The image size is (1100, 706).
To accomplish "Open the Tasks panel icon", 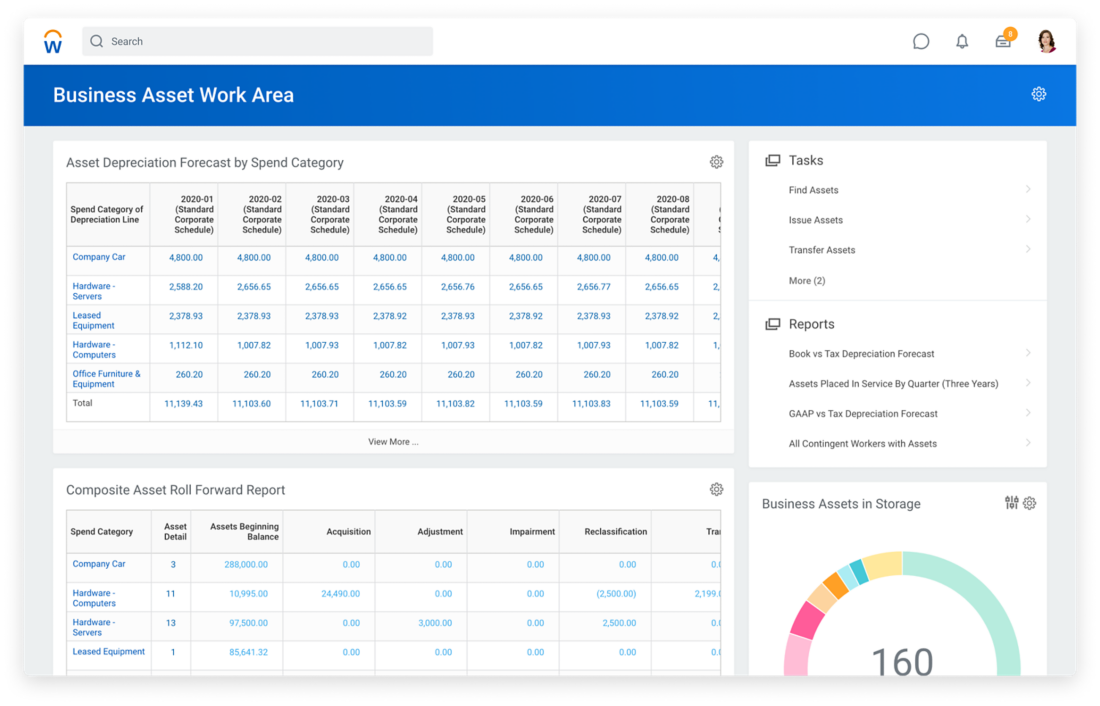I will click(x=773, y=159).
